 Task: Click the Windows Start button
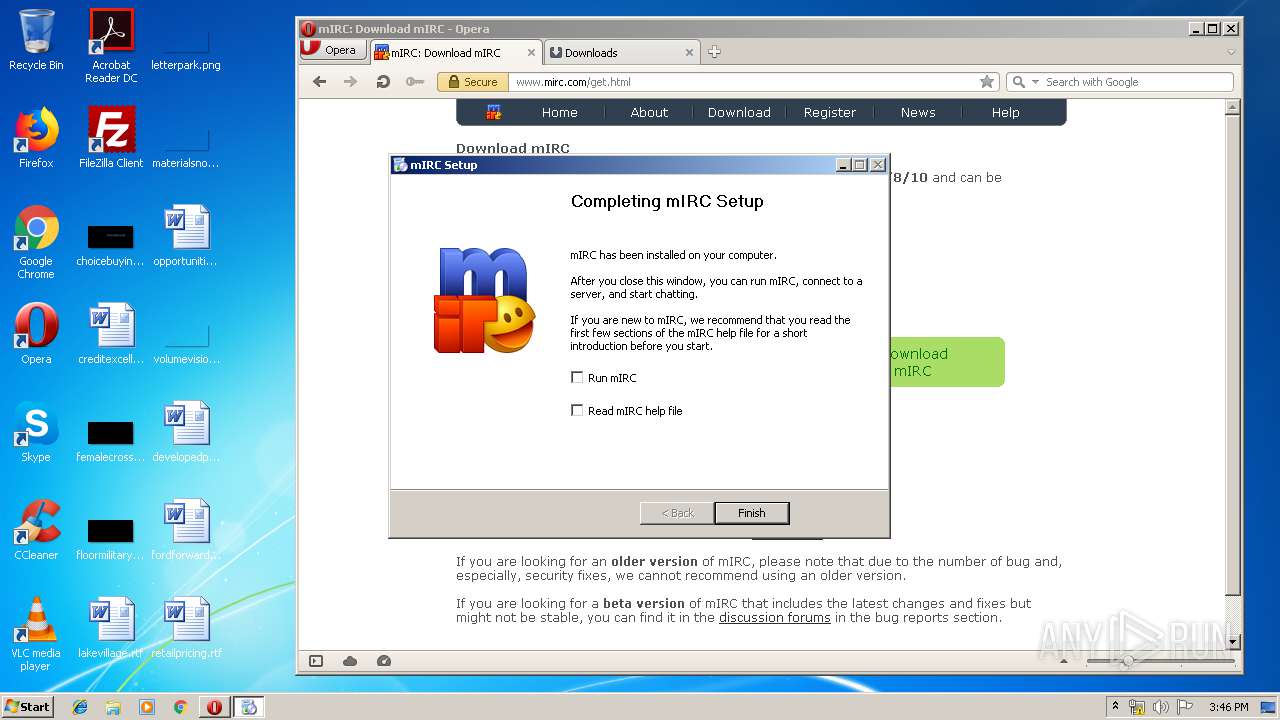click(x=27, y=706)
